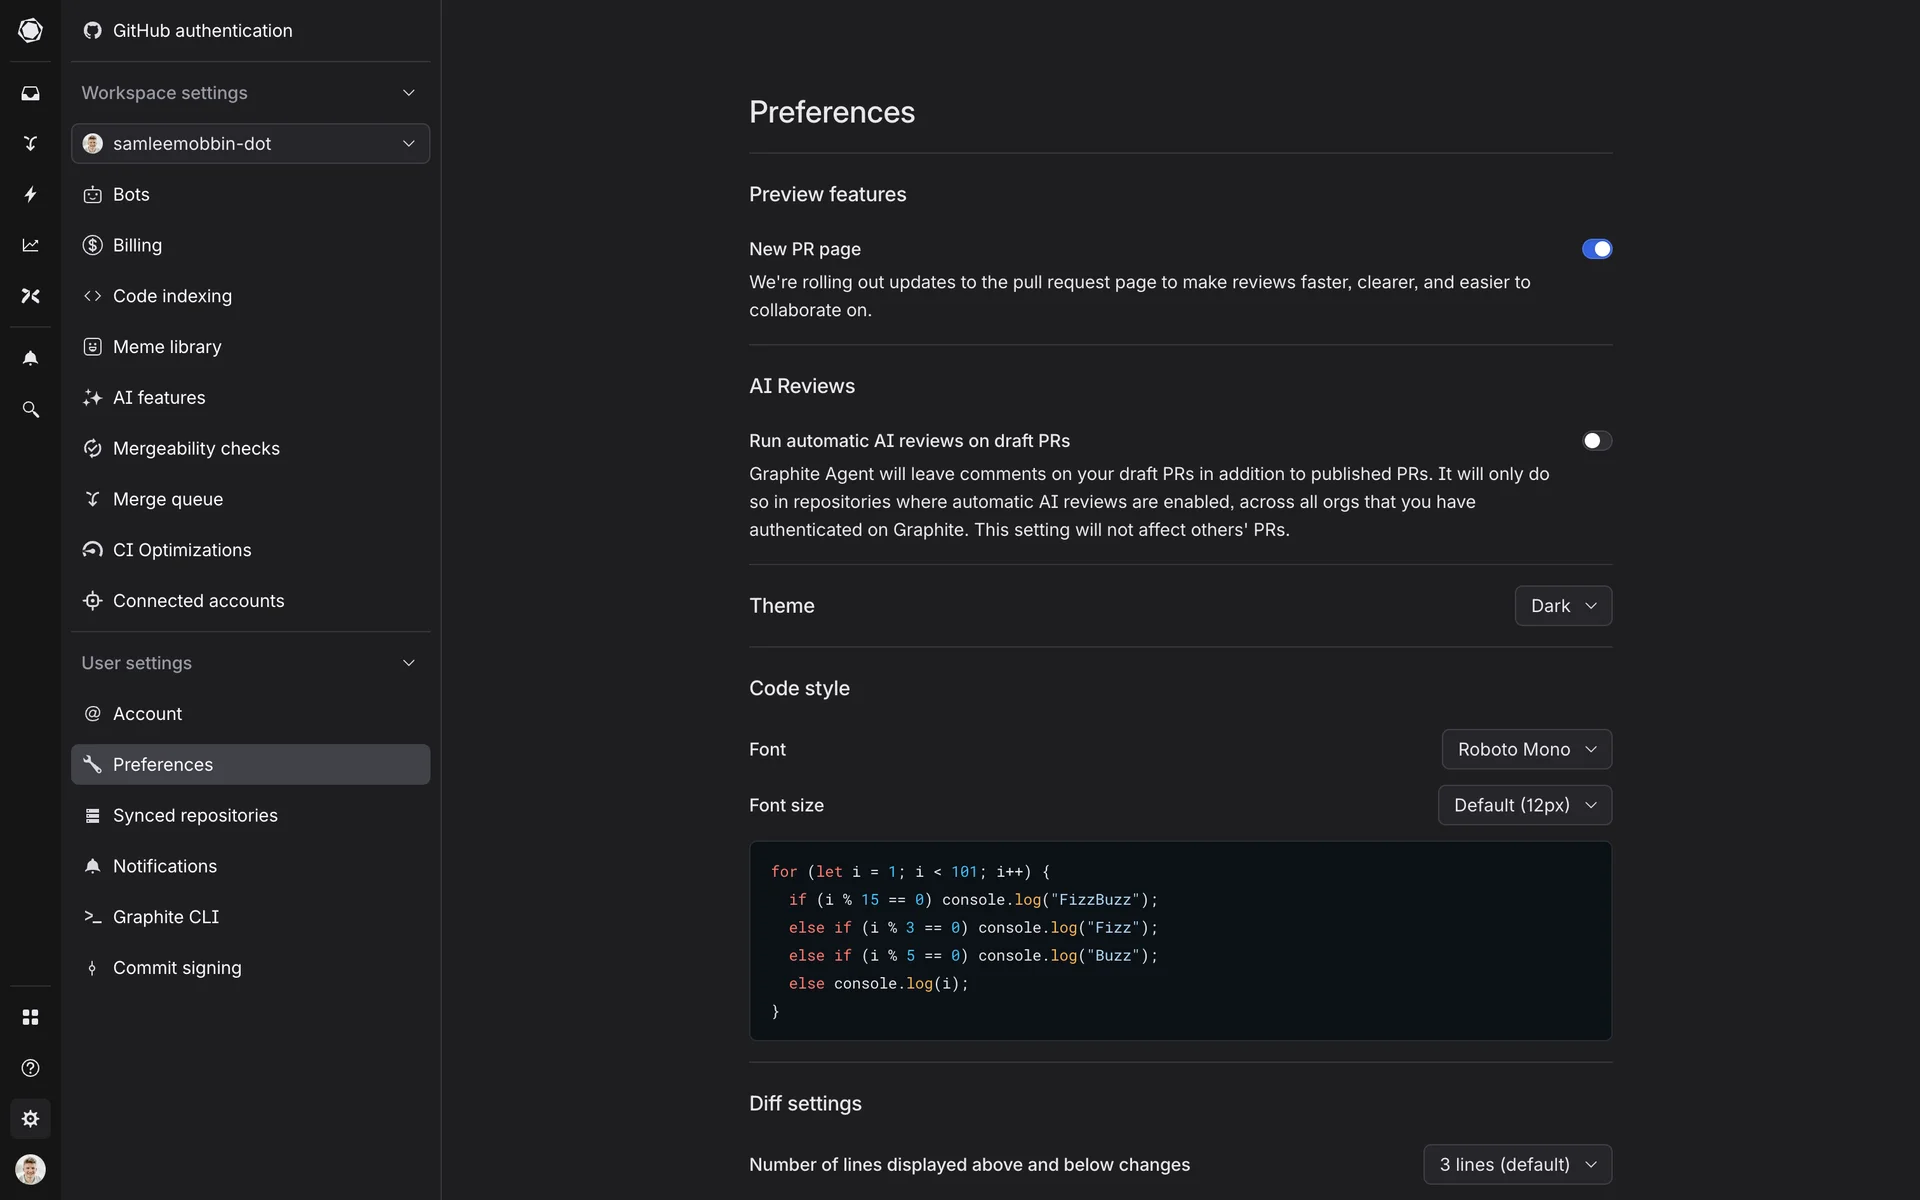Viewport: 1920px width, 1200px height.
Task: Go to Synced repositories settings
Action: [195, 815]
